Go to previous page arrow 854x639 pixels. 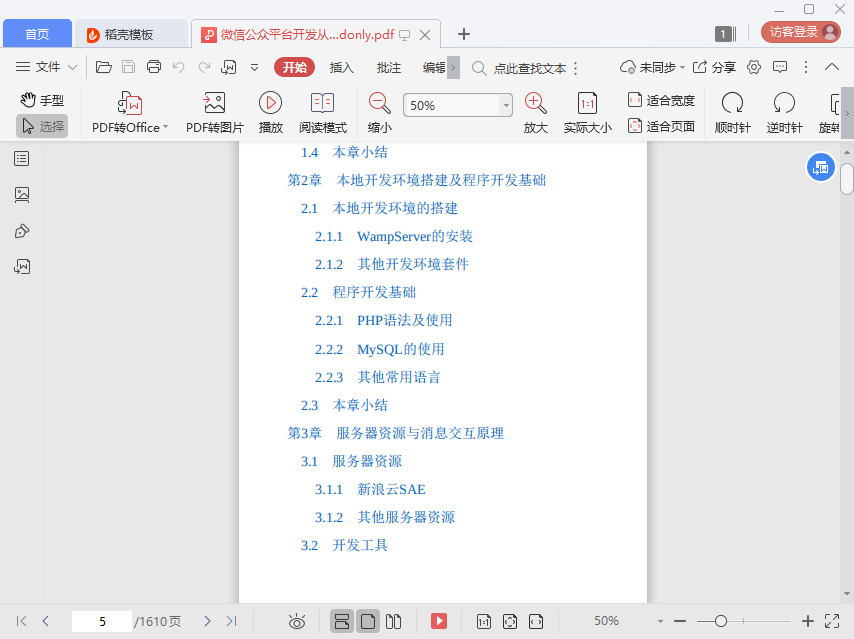pyautogui.click(x=46, y=621)
